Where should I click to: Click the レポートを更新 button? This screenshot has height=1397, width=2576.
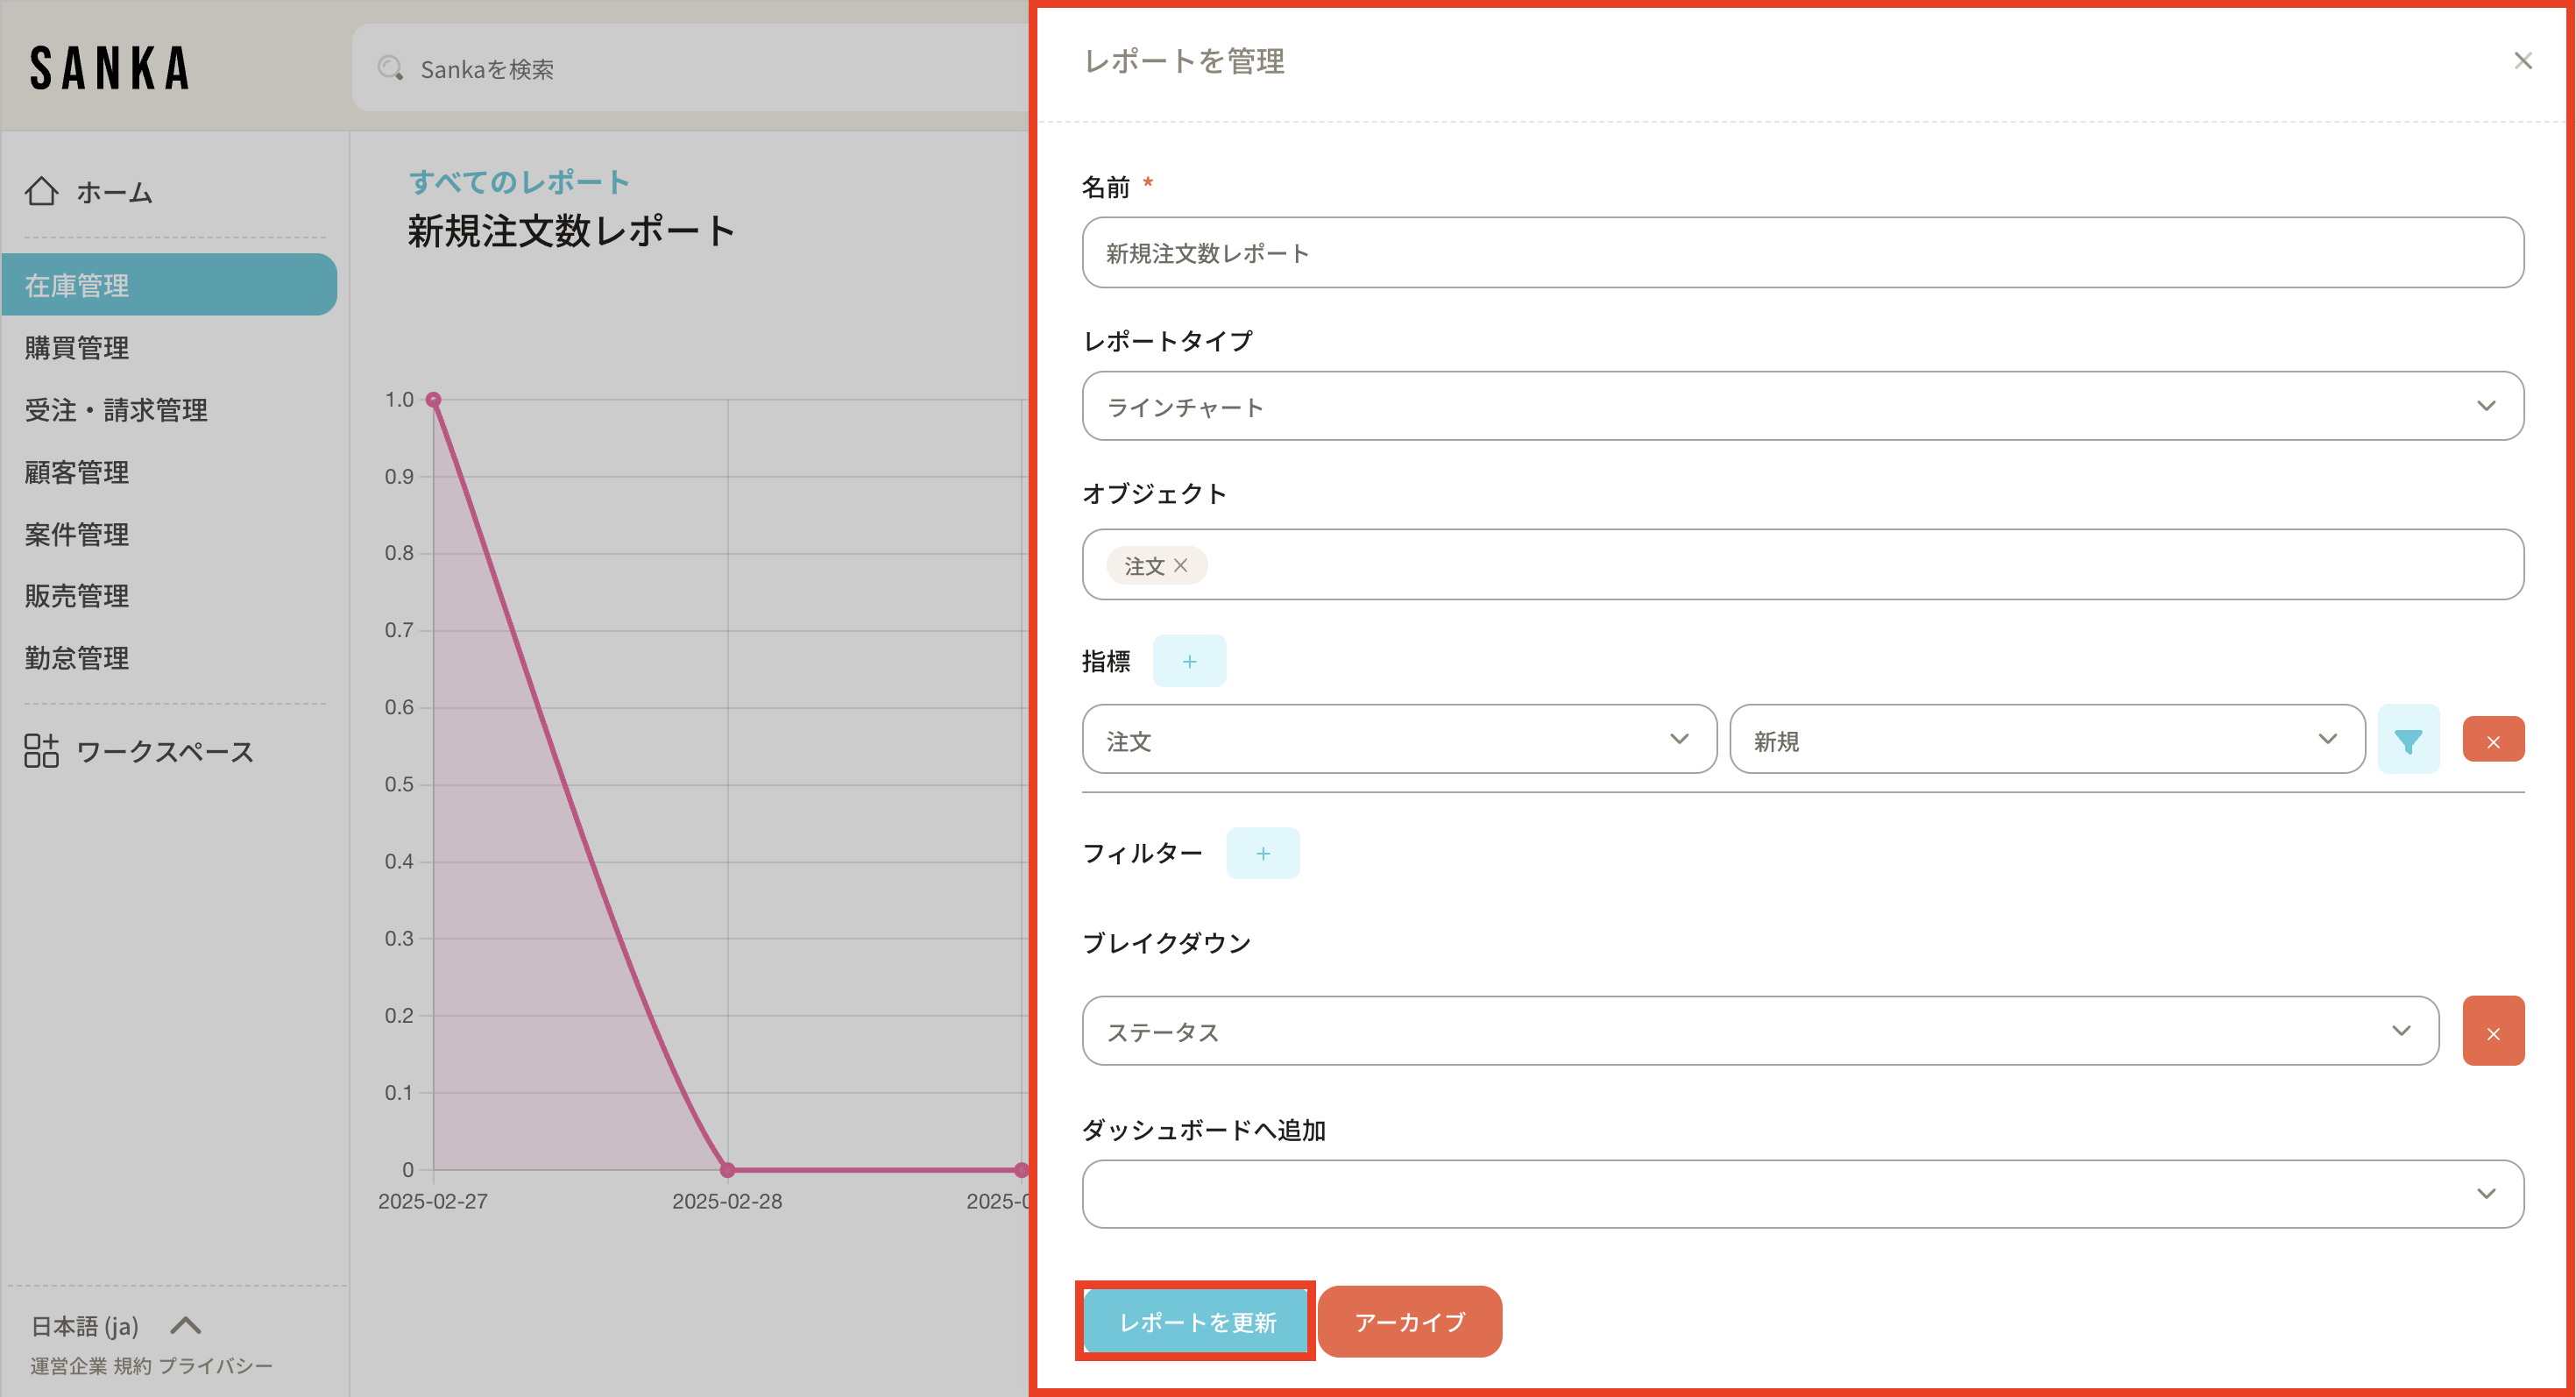point(1196,1321)
